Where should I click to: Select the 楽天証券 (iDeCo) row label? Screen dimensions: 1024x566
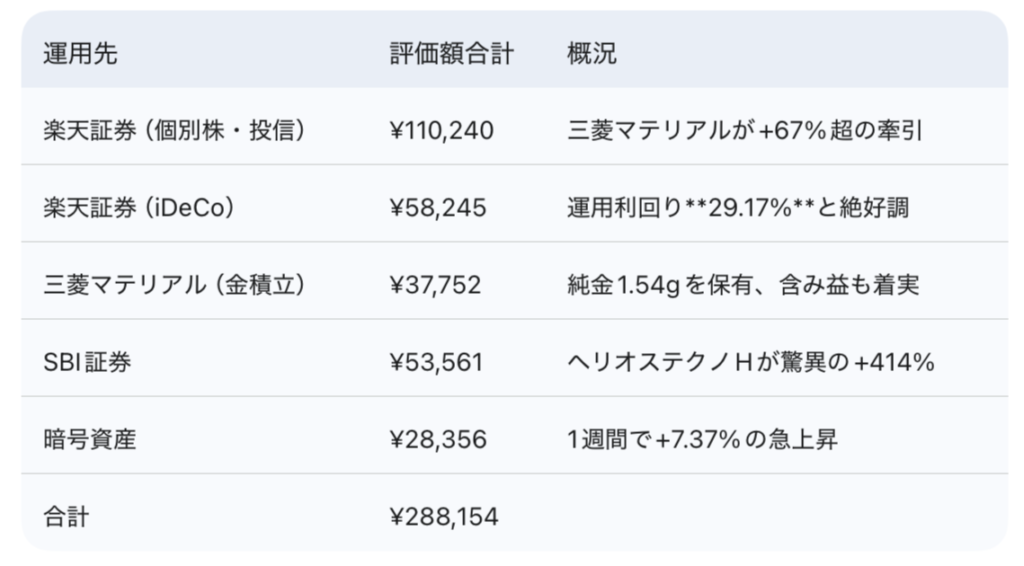click(x=139, y=207)
